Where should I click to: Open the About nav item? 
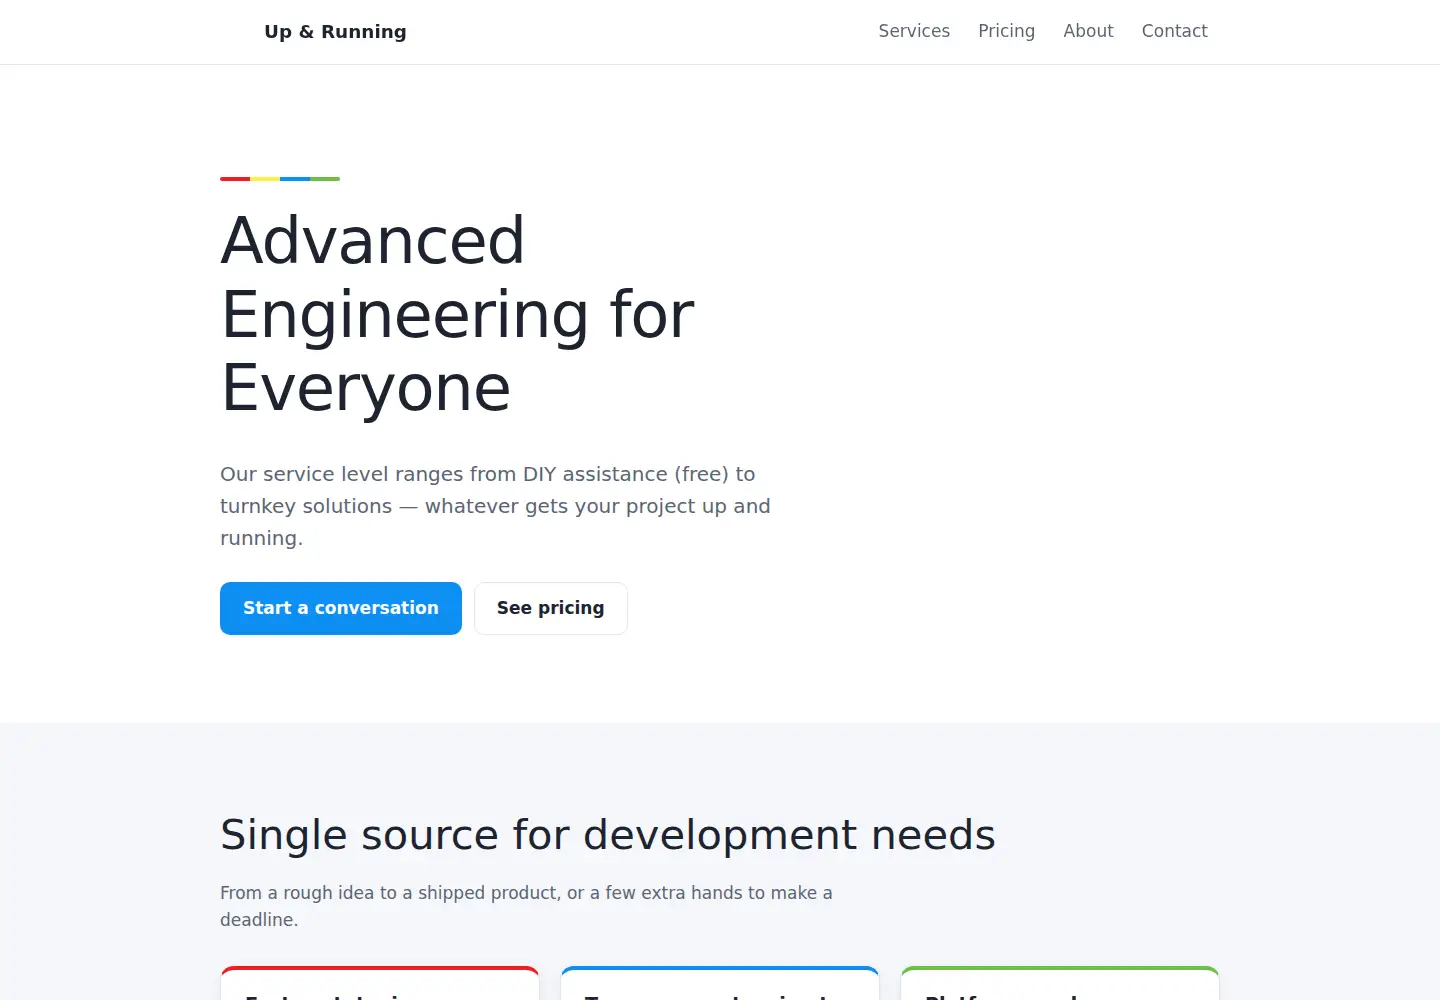(1088, 31)
